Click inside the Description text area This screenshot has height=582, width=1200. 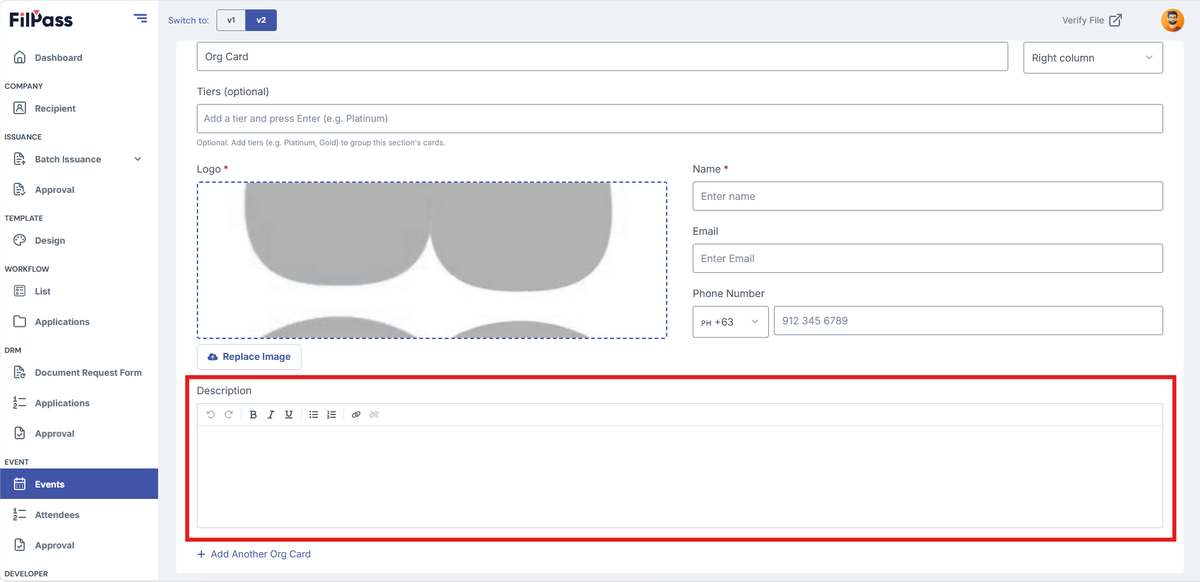click(680, 476)
